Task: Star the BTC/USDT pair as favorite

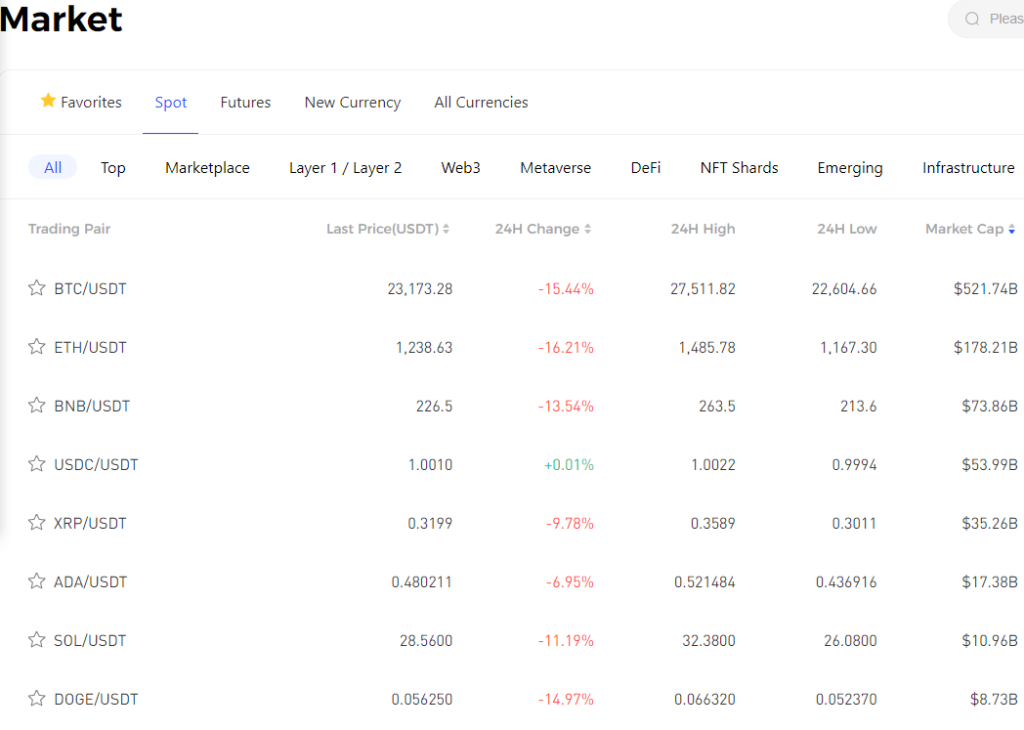Action: pyautogui.click(x=37, y=288)
